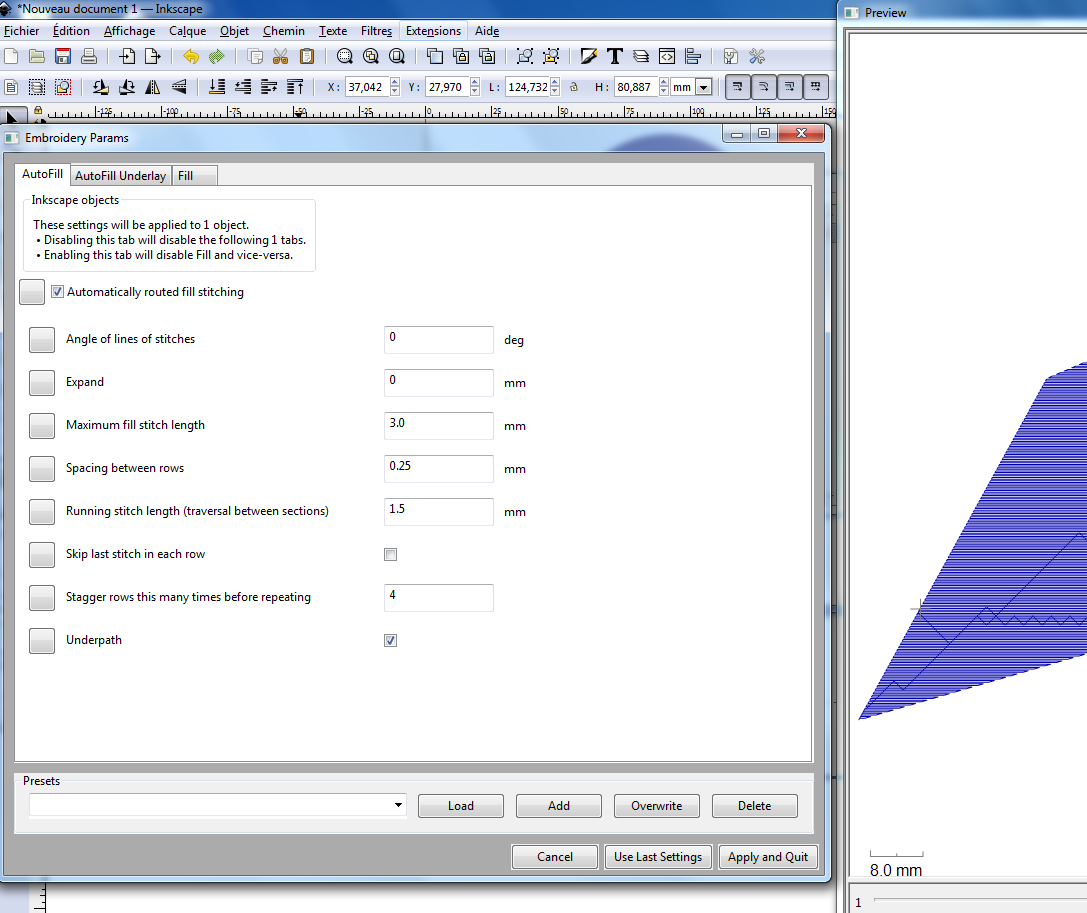Click inside the Spacing between rows field
1087x913 pixels.
(x=438, y=468)
